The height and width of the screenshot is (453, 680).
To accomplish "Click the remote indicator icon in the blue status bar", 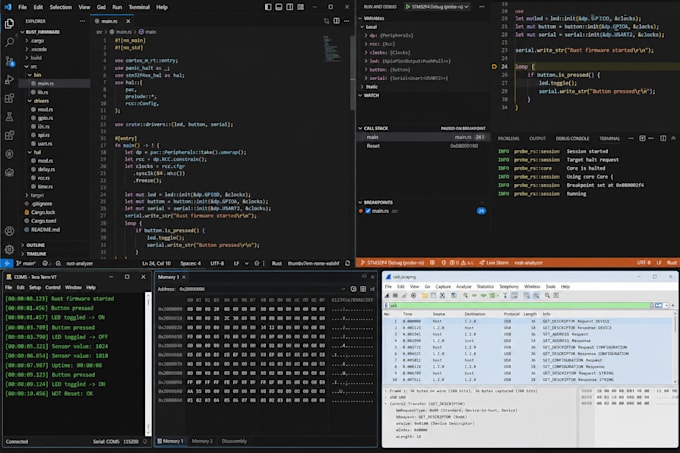I will 7,263.
